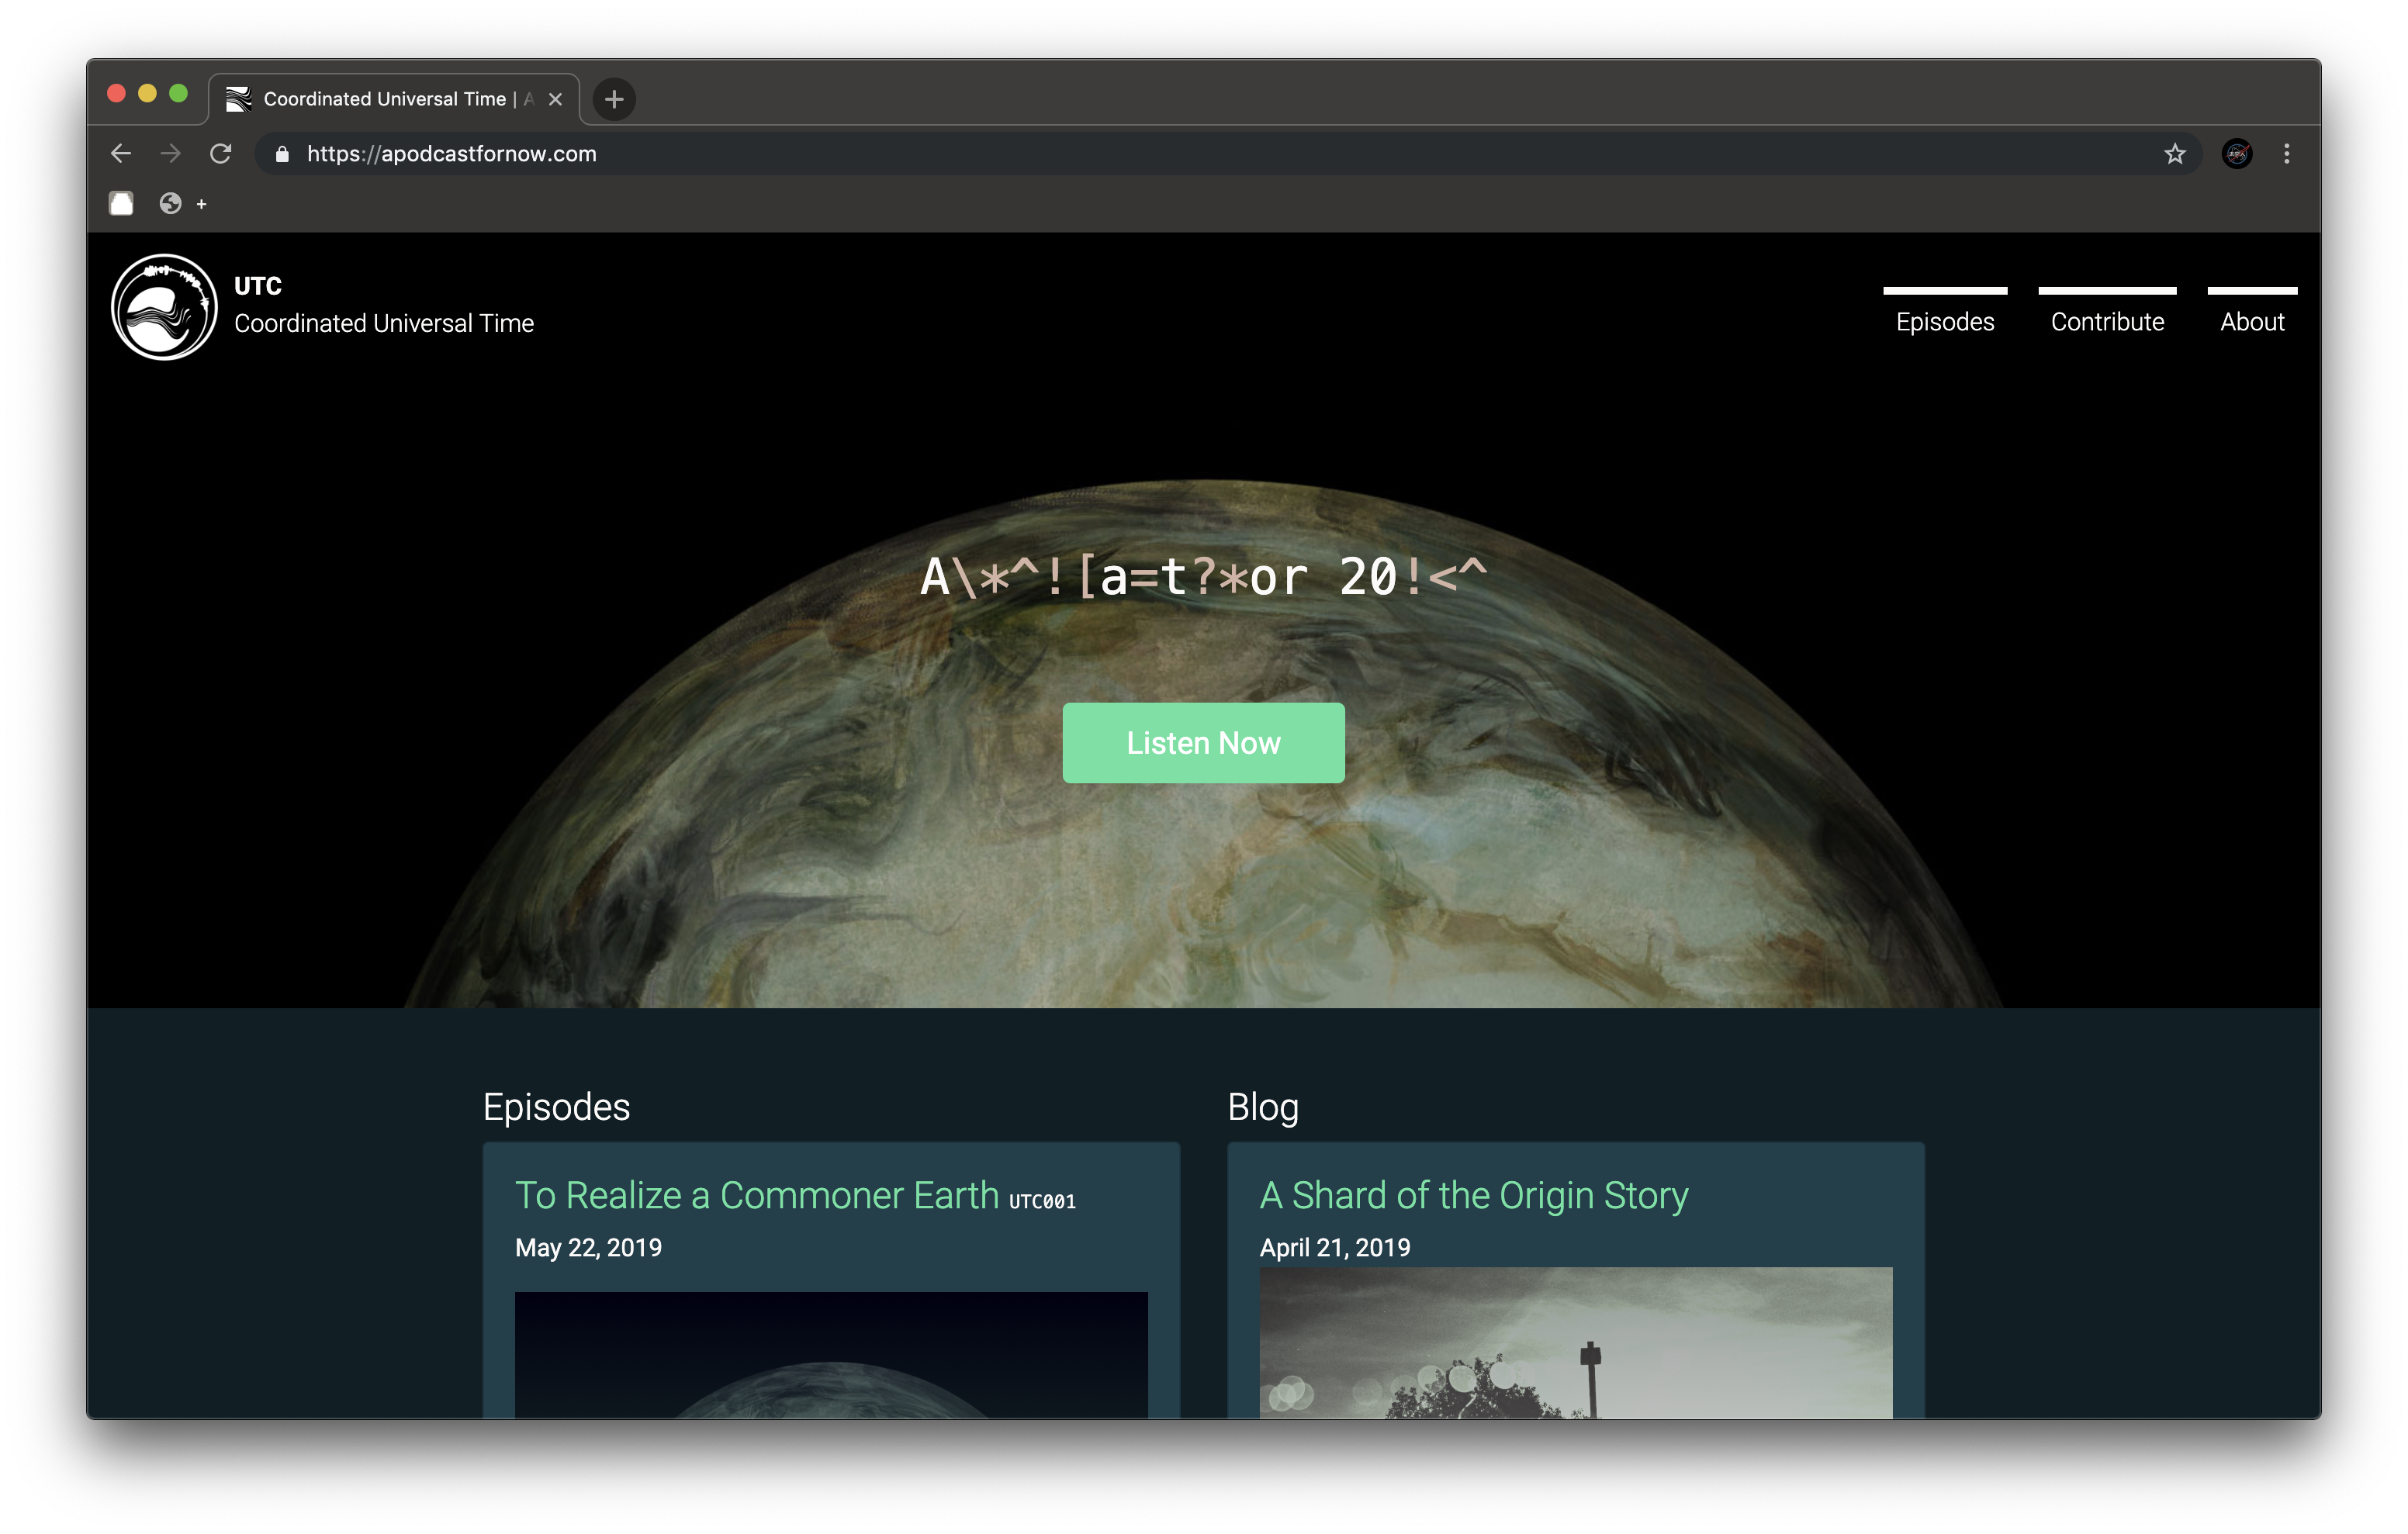
Task: Click the UTC001 episode code label
Action: coord(1042,1202)
